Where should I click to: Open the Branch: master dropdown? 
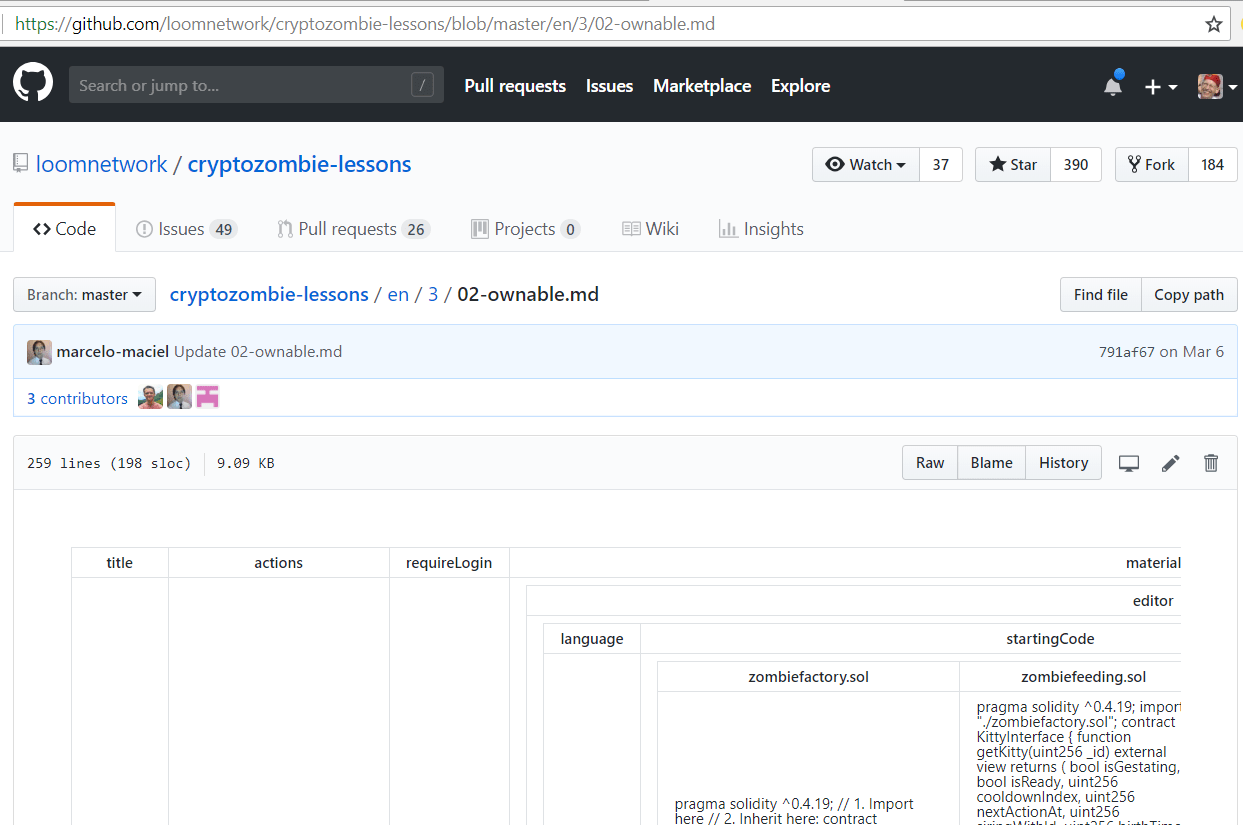pos(84,294)
